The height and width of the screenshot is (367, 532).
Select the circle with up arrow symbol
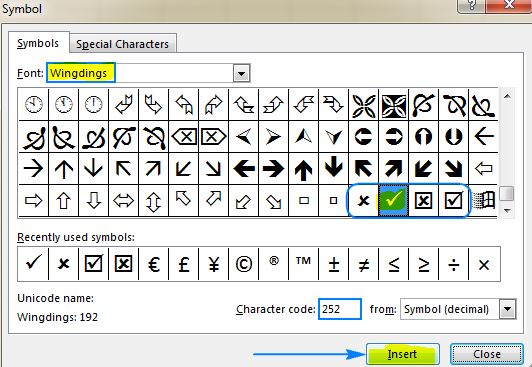click(423, 137)
